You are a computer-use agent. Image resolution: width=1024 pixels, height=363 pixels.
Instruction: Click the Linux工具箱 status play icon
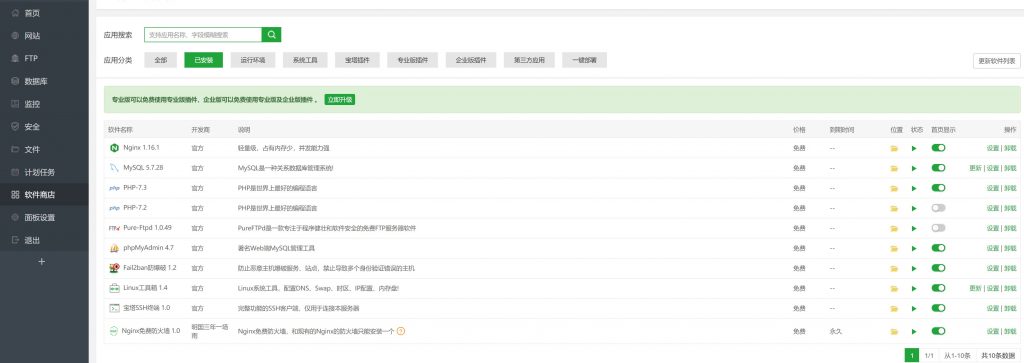click(914, 289)
